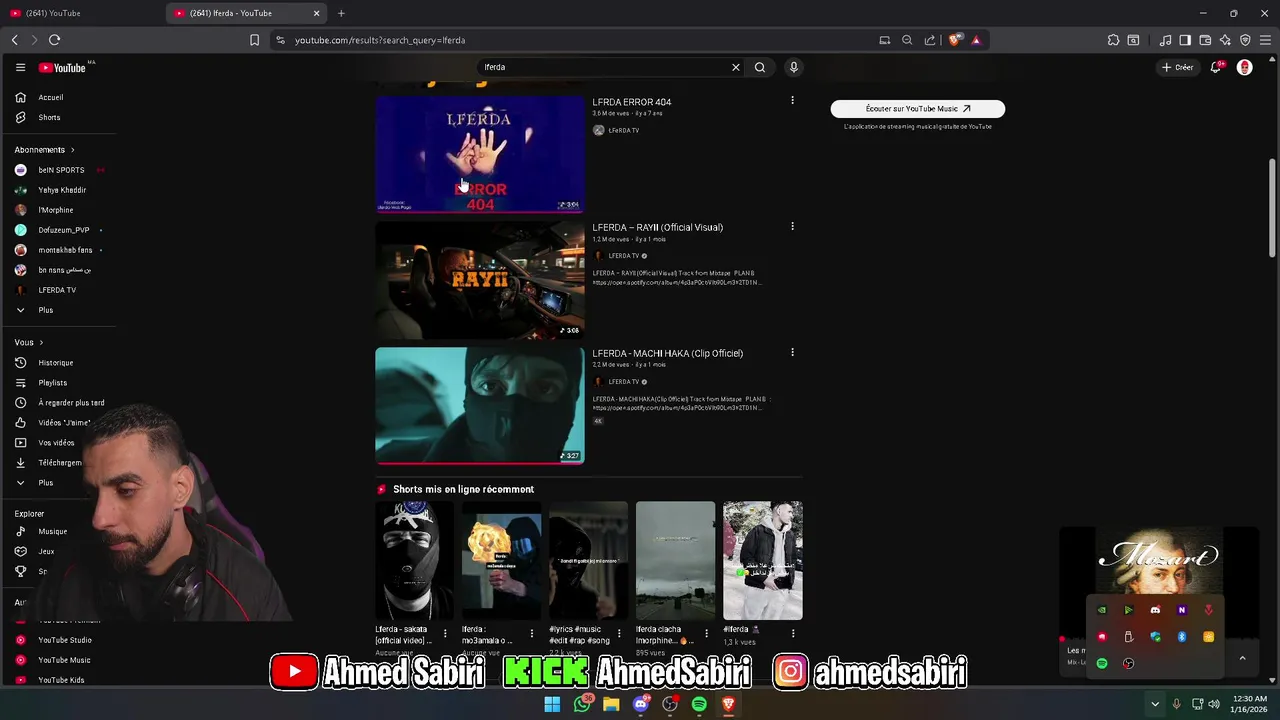Open the Lferda sakata short thumbnail
This screenshot has width=1280, height=720.
414,561
